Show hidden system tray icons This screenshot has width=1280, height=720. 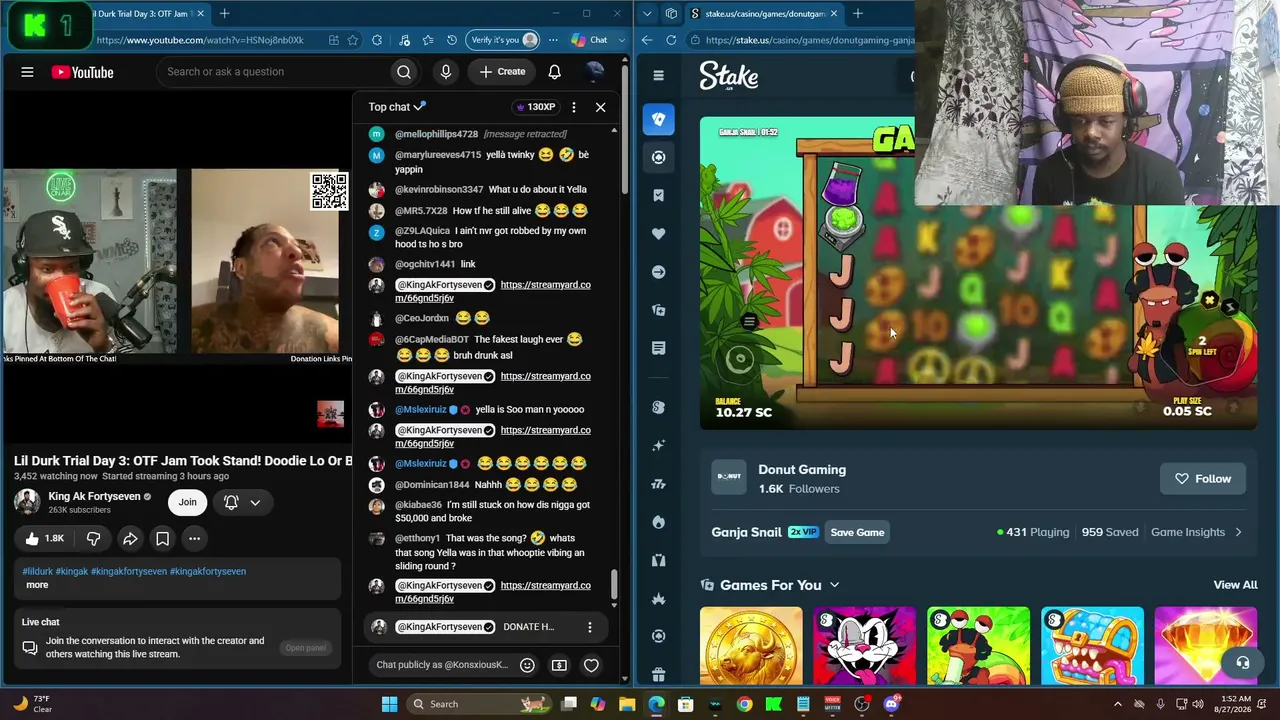[1117, 704]
